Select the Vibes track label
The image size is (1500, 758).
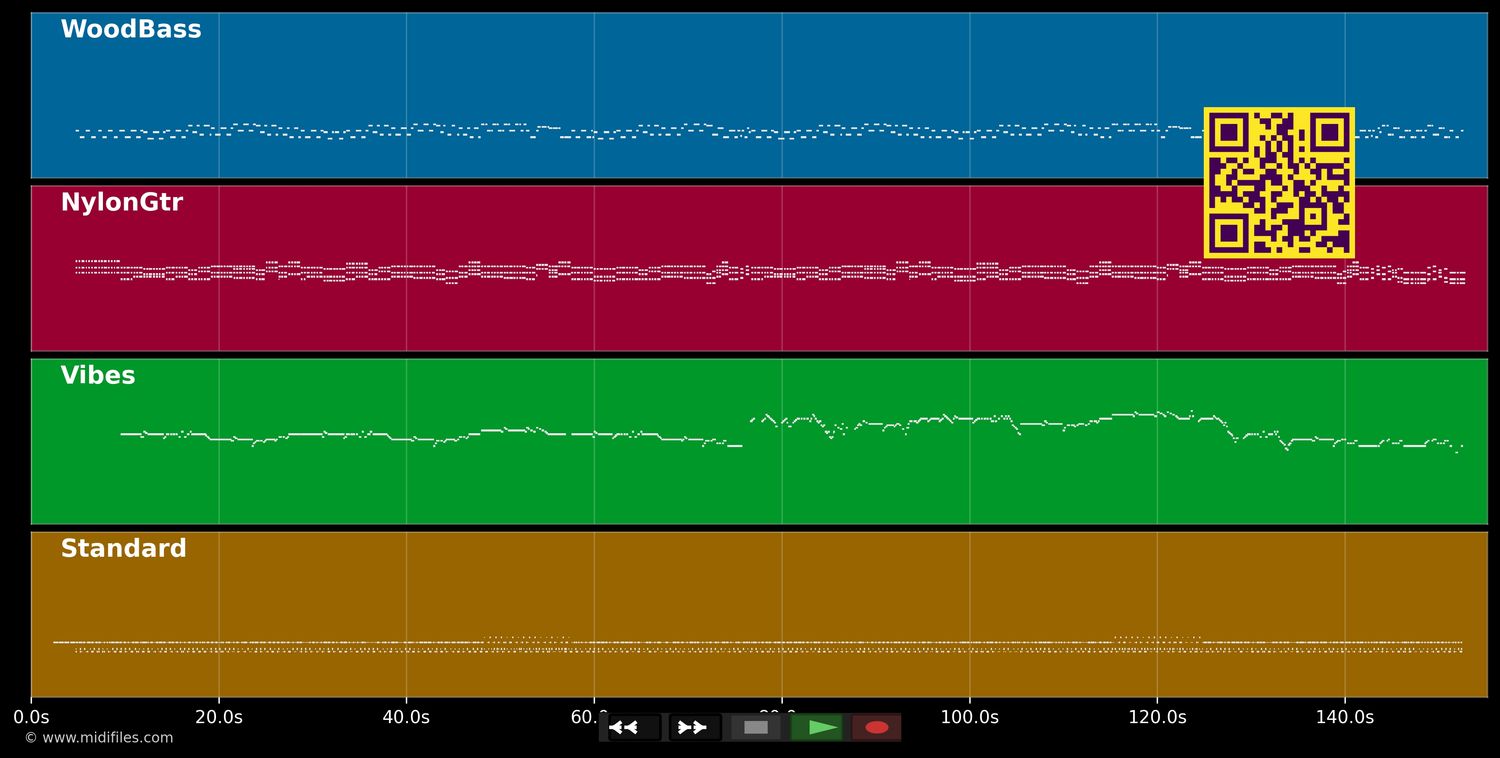(98, 376)
